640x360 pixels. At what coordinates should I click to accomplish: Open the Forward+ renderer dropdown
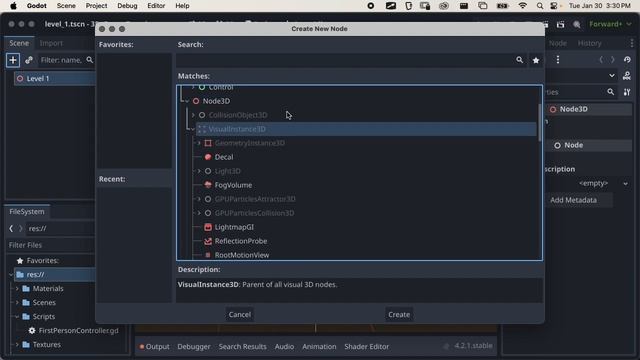click(610, 24)
